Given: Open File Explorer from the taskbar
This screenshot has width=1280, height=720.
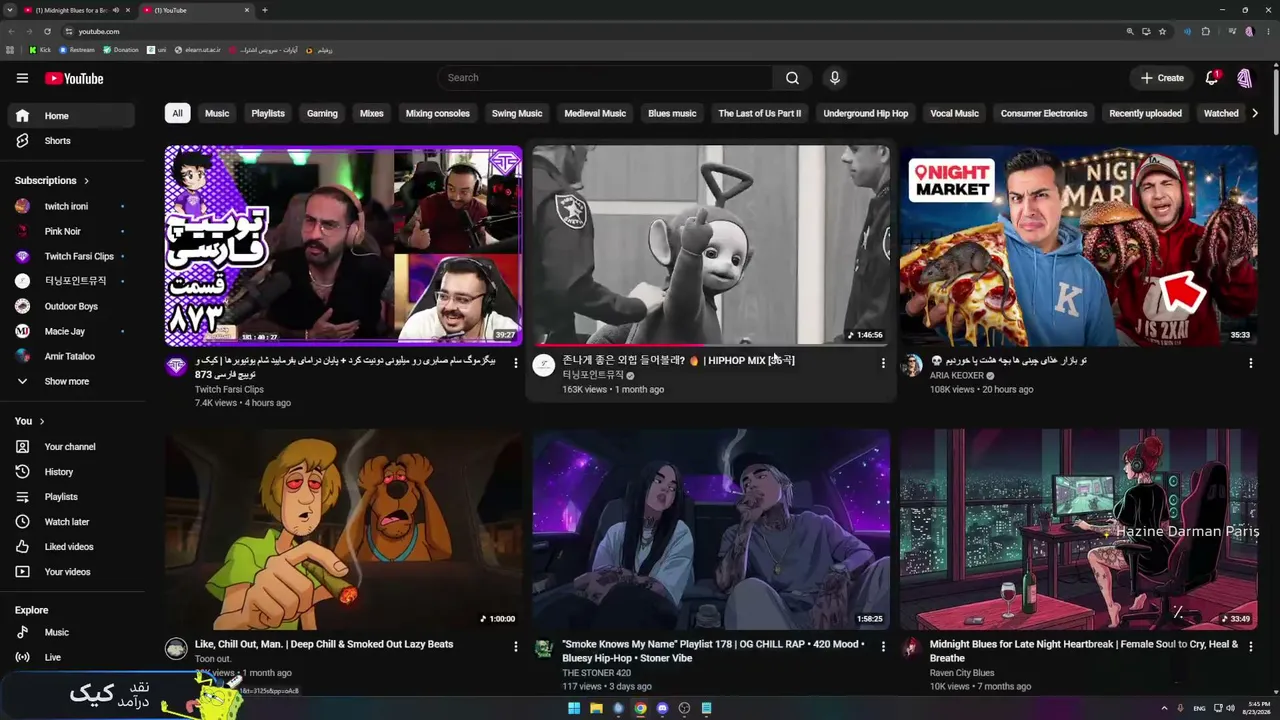Looking at the screenshot, I should click(596, 708).
